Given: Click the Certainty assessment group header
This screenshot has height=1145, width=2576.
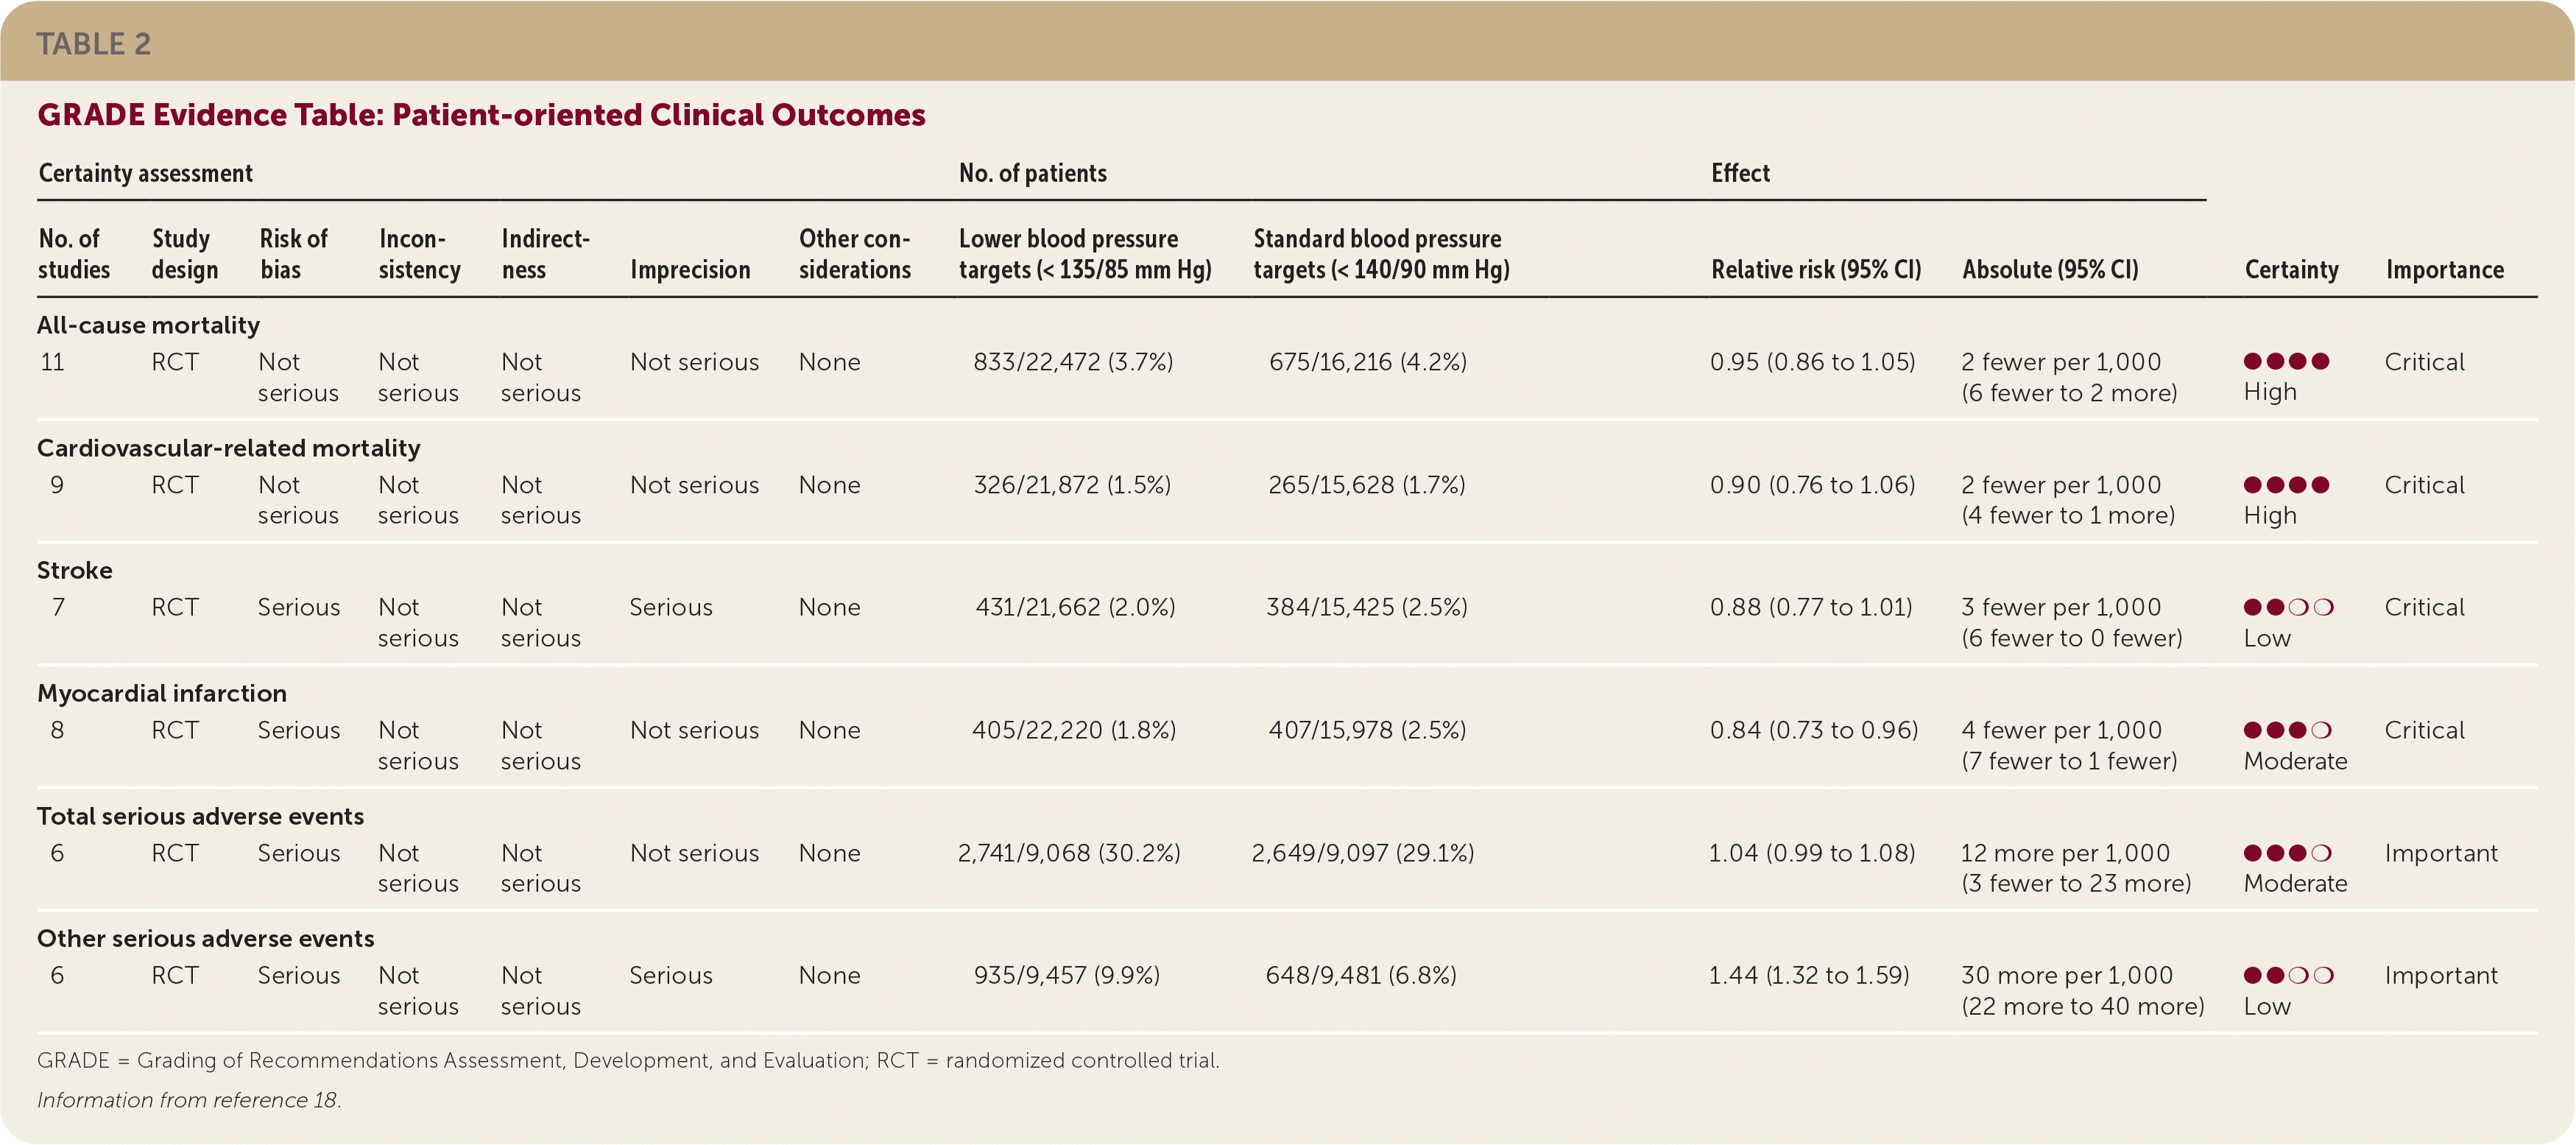Looking at the screenshot, I should tap(146, 173).
